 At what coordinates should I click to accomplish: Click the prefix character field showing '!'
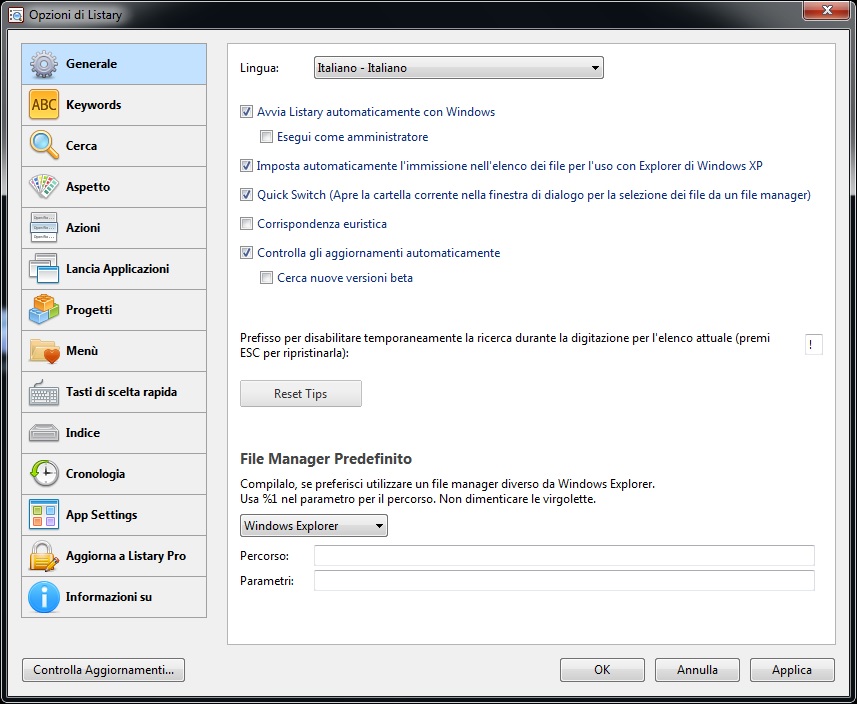click(814, 345)
